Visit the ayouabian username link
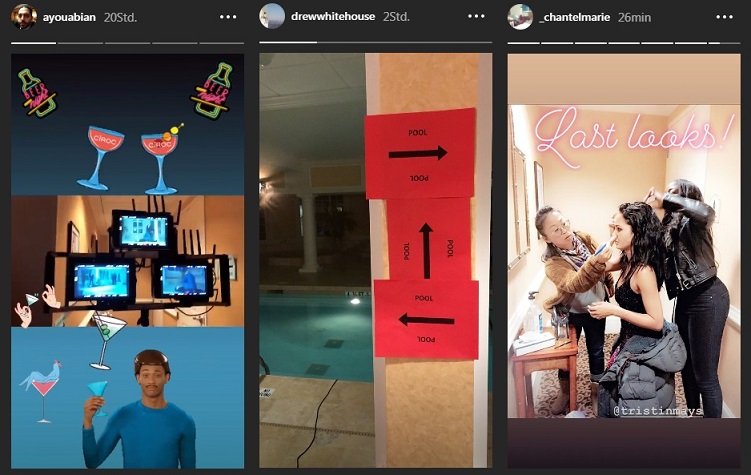The image size is (751, 475). pos(69,17)
